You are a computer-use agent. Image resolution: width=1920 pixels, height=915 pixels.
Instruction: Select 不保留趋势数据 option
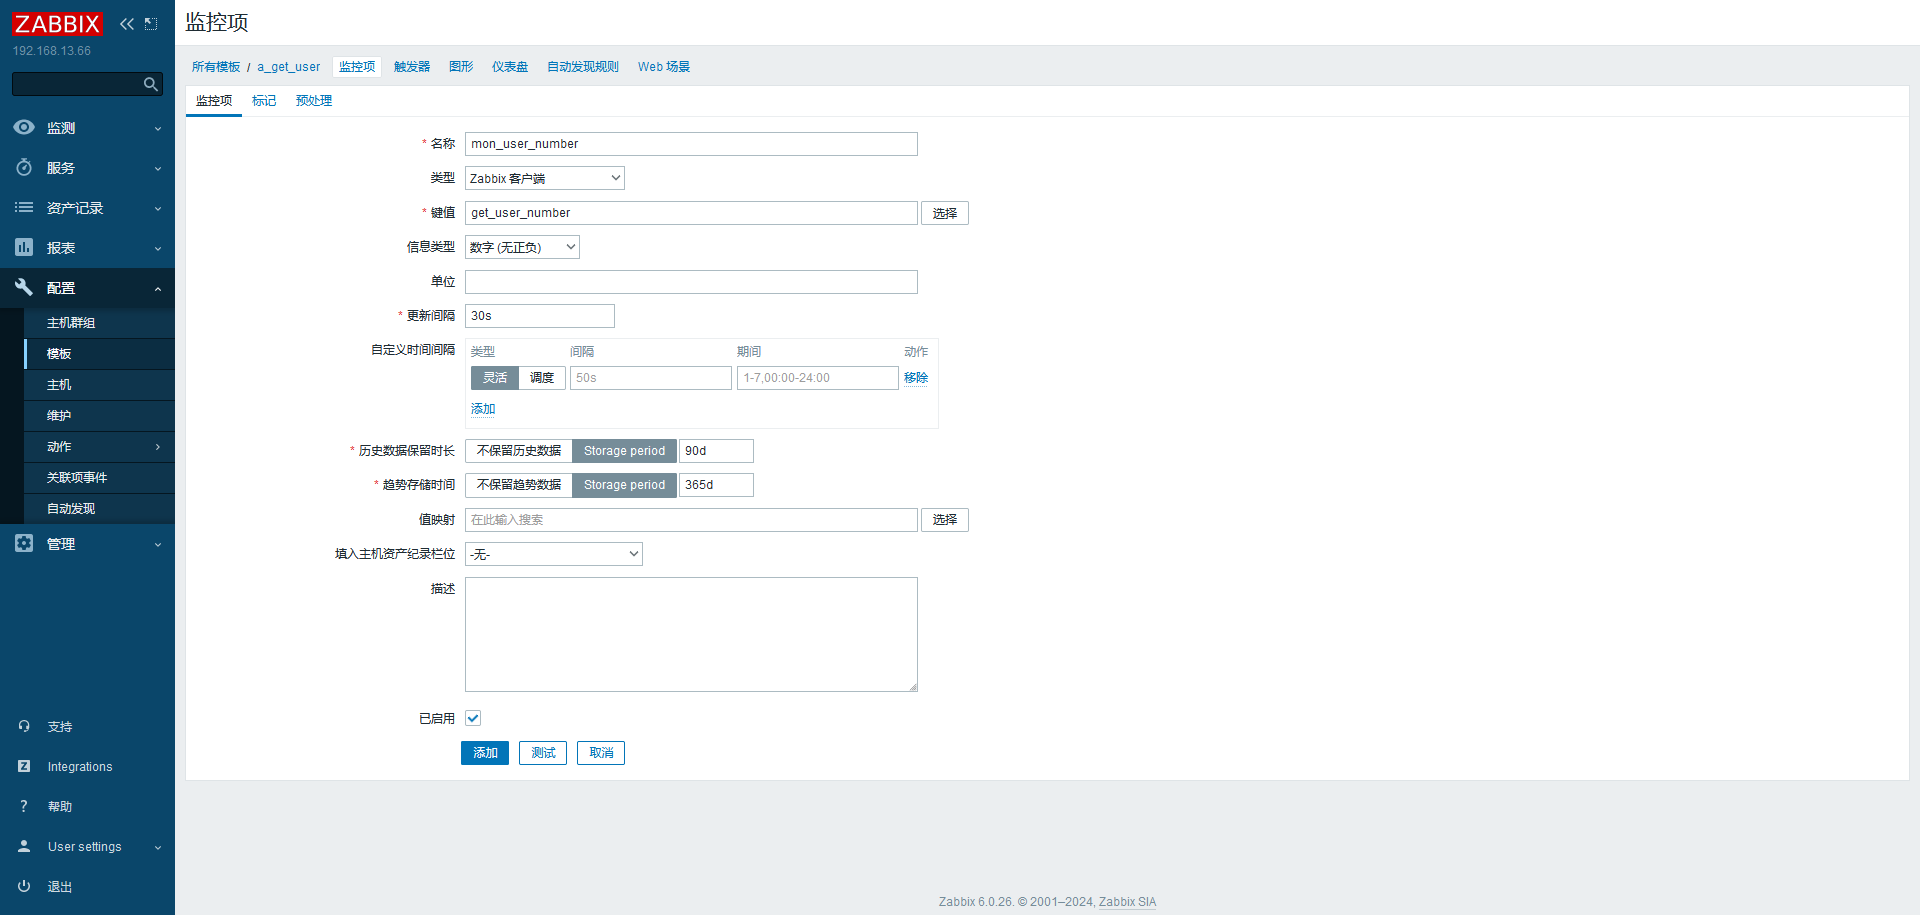(518, 485)
